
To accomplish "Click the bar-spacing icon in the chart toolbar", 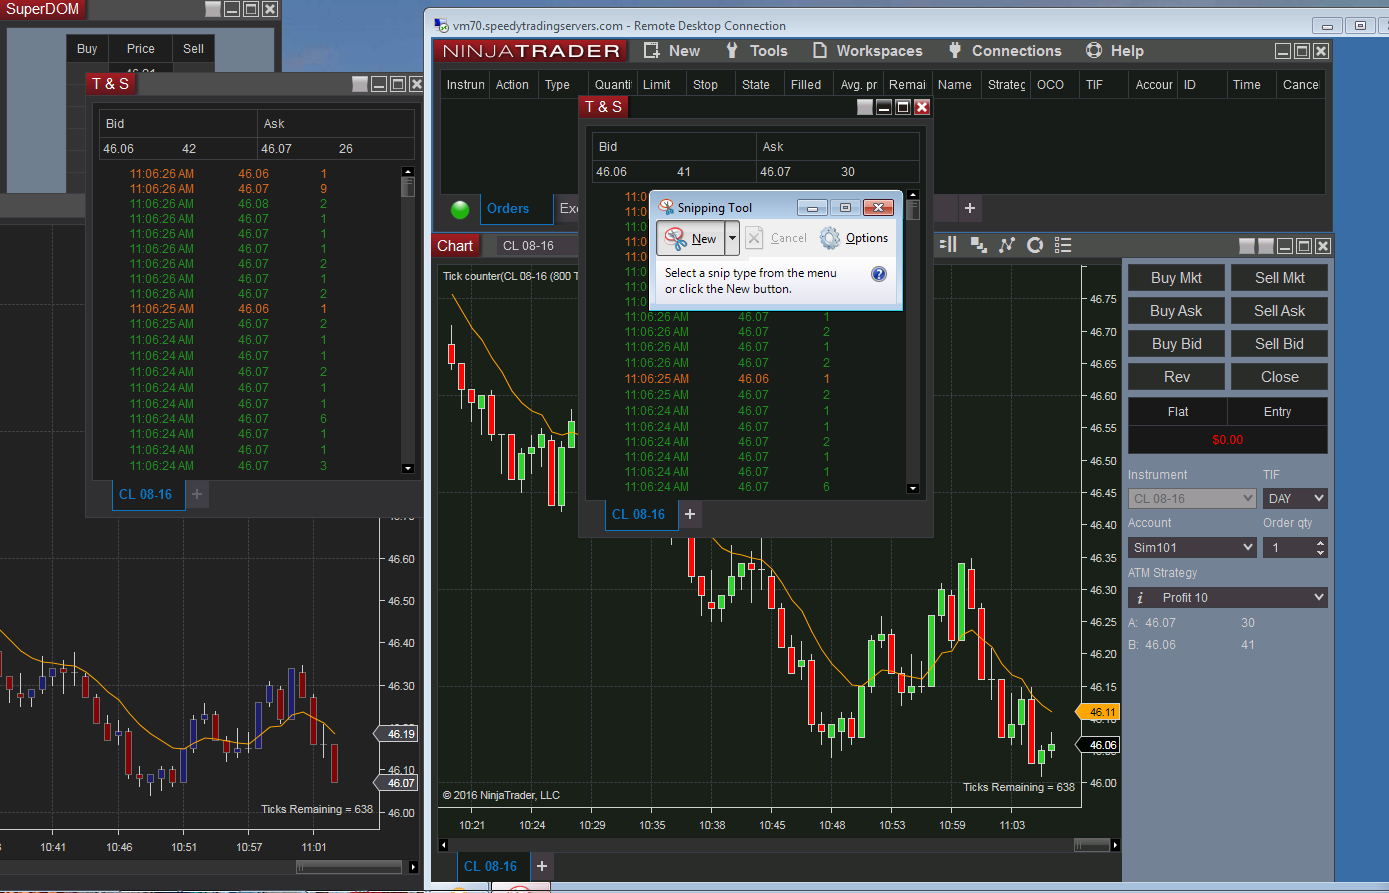I will coord(949,245).
